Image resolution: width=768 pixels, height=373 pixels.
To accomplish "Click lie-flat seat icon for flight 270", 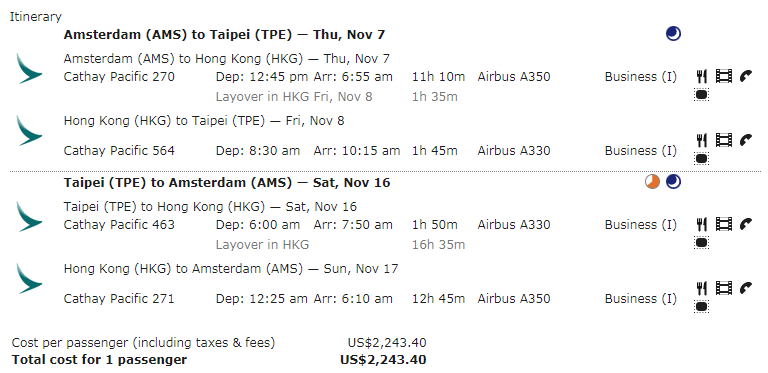I will [701, 94].
